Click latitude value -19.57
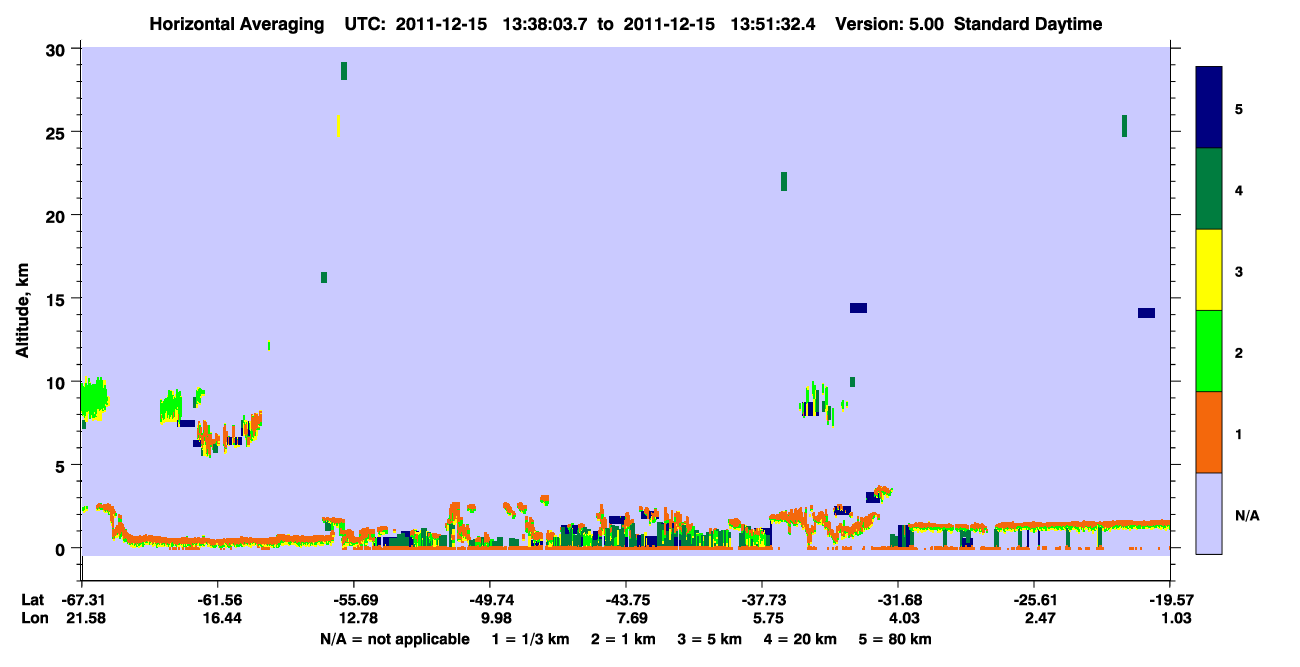The height and width of the screenshot is (667, 1300). [1170, 600]
